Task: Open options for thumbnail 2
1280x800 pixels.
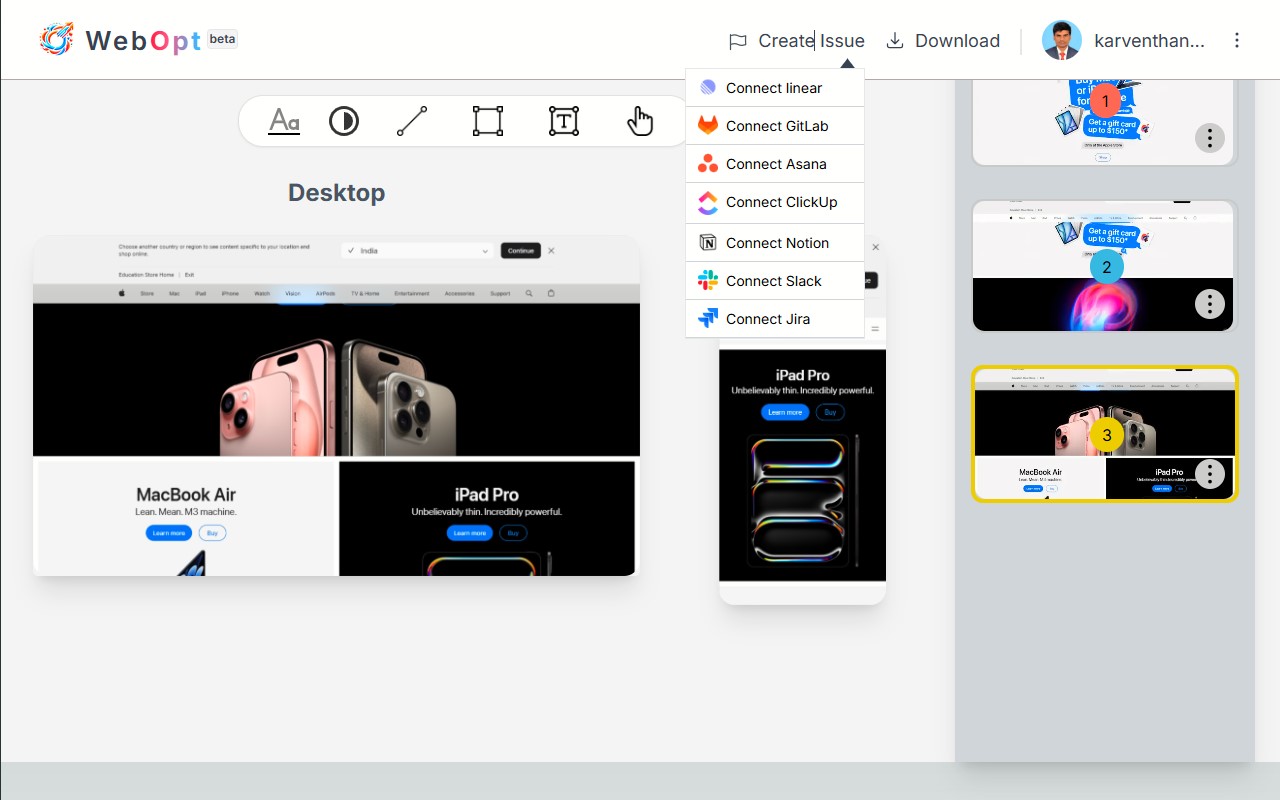Action: [1210, 303]
